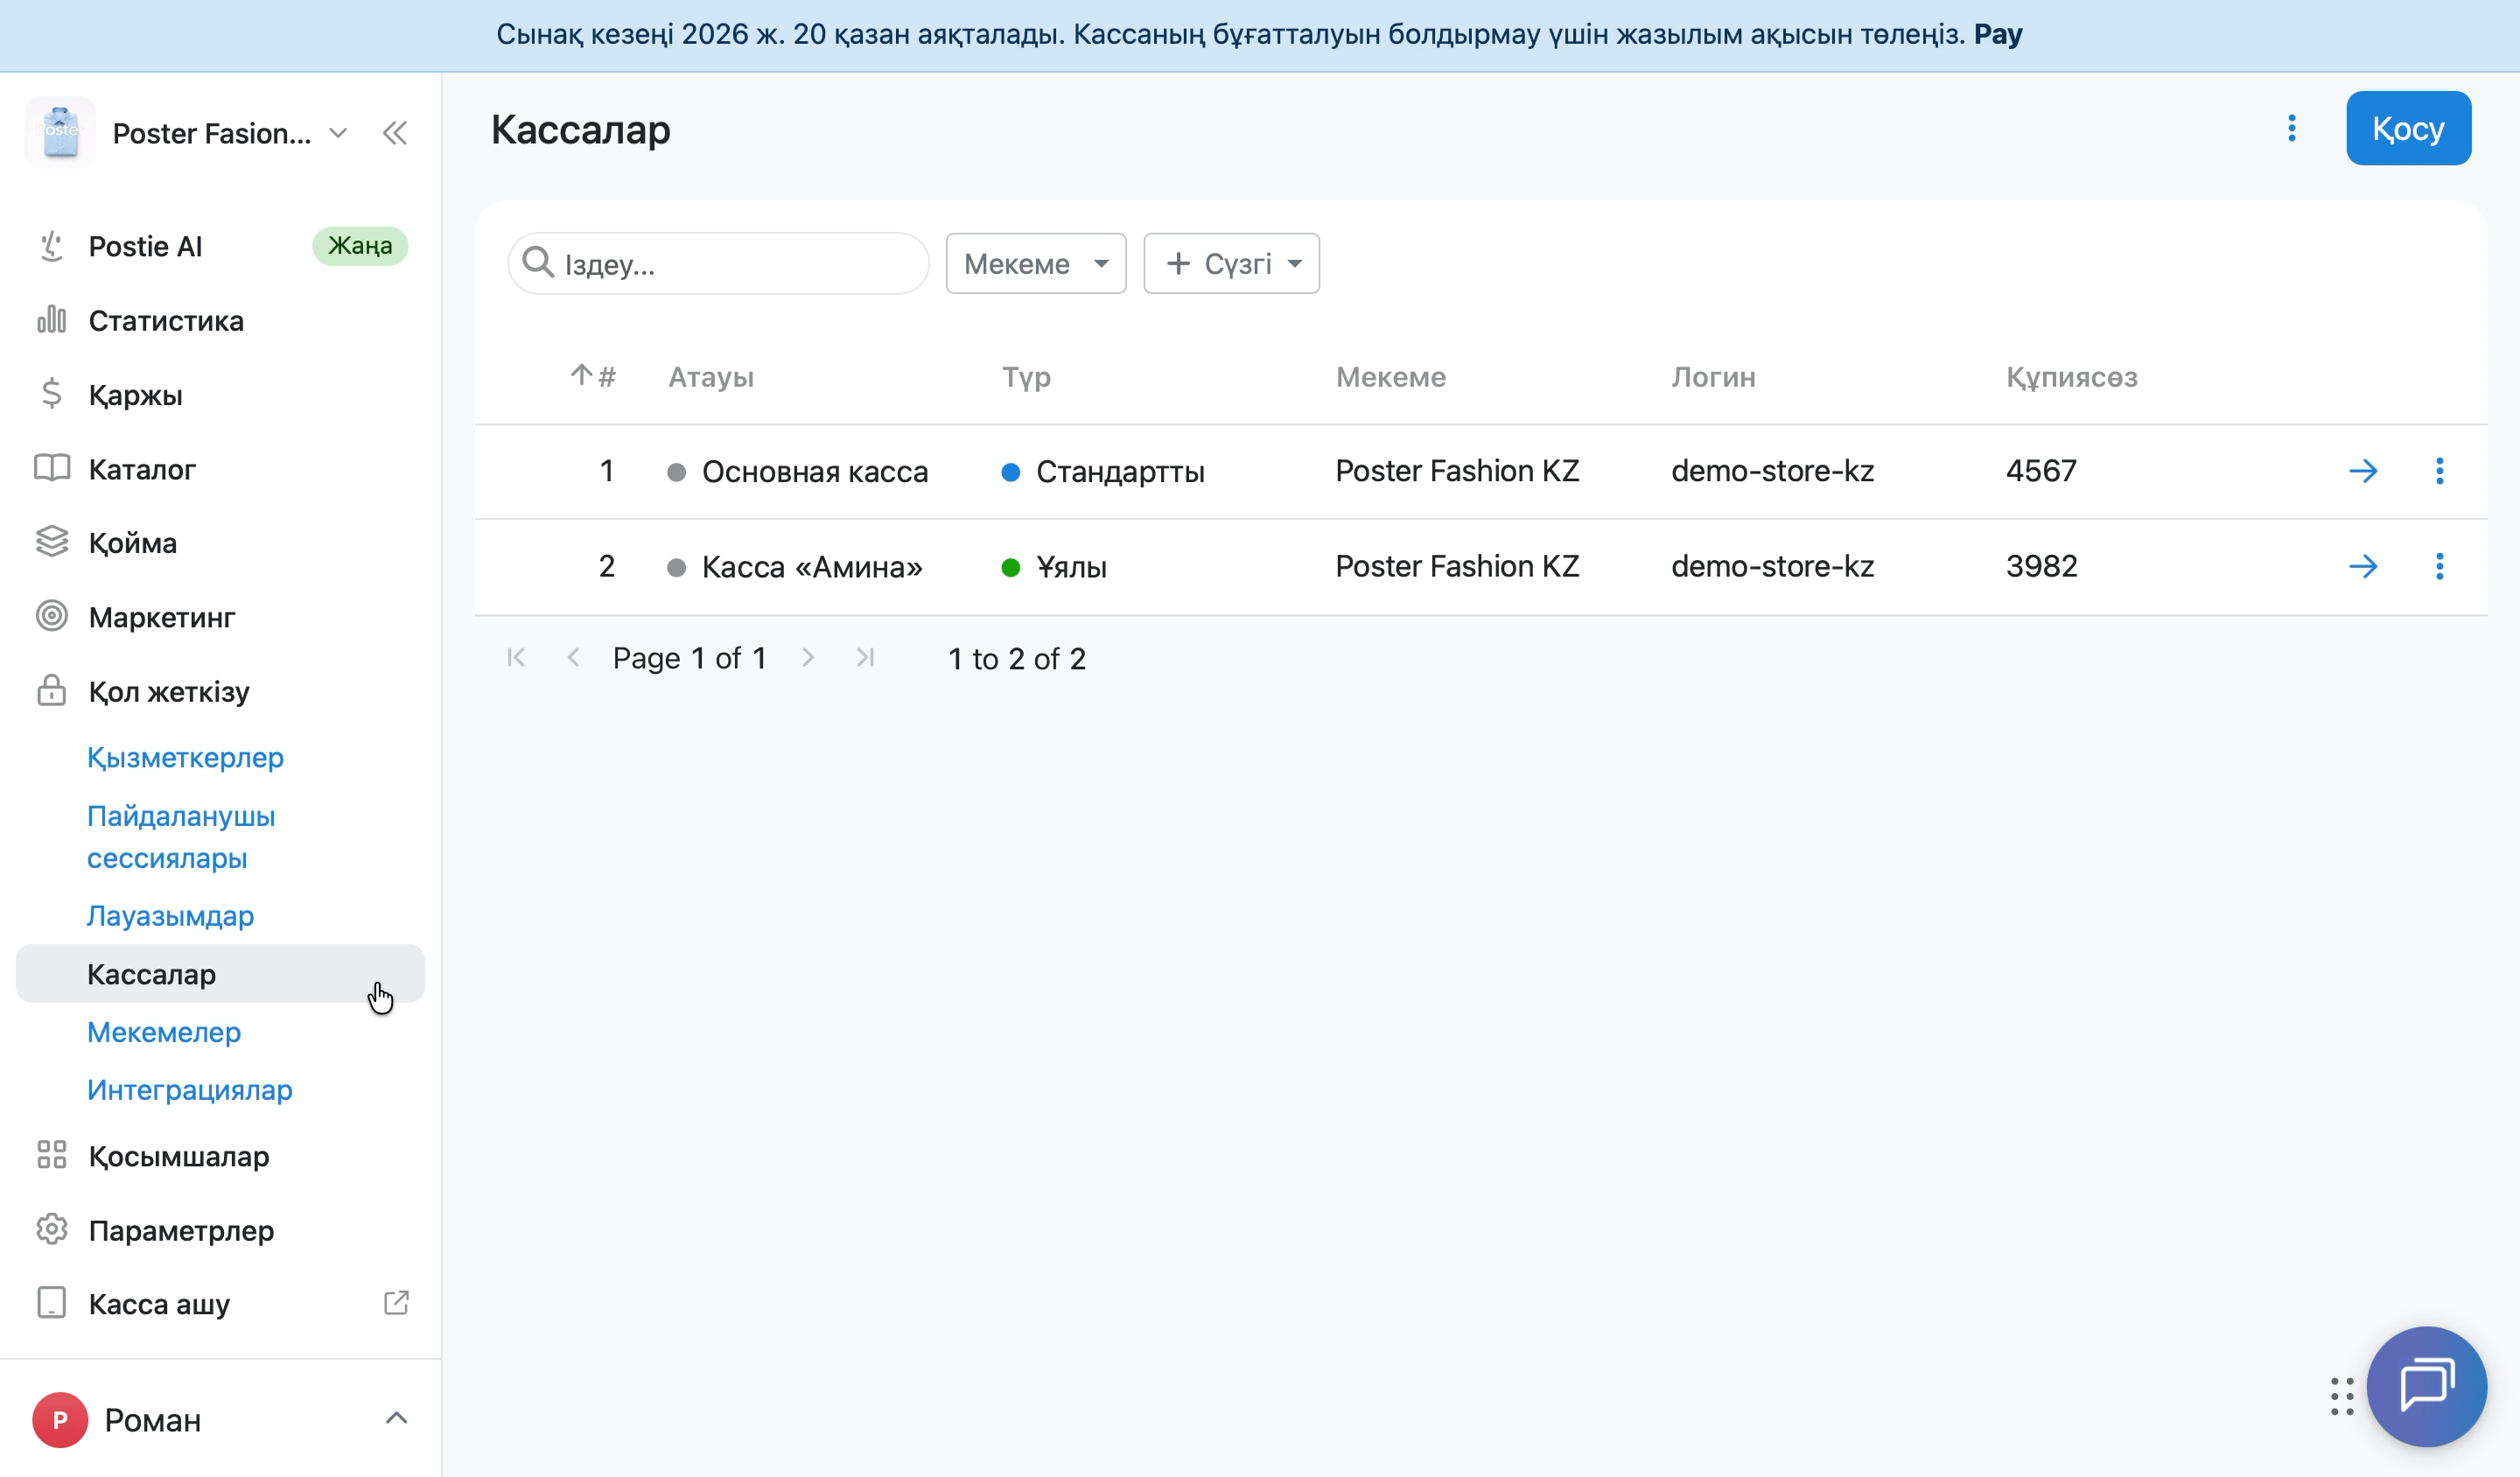This screenshot has height=1477, width=2520.
Task: Open Основная касса with its arrow icon
Action: [x=2363, y=471]
